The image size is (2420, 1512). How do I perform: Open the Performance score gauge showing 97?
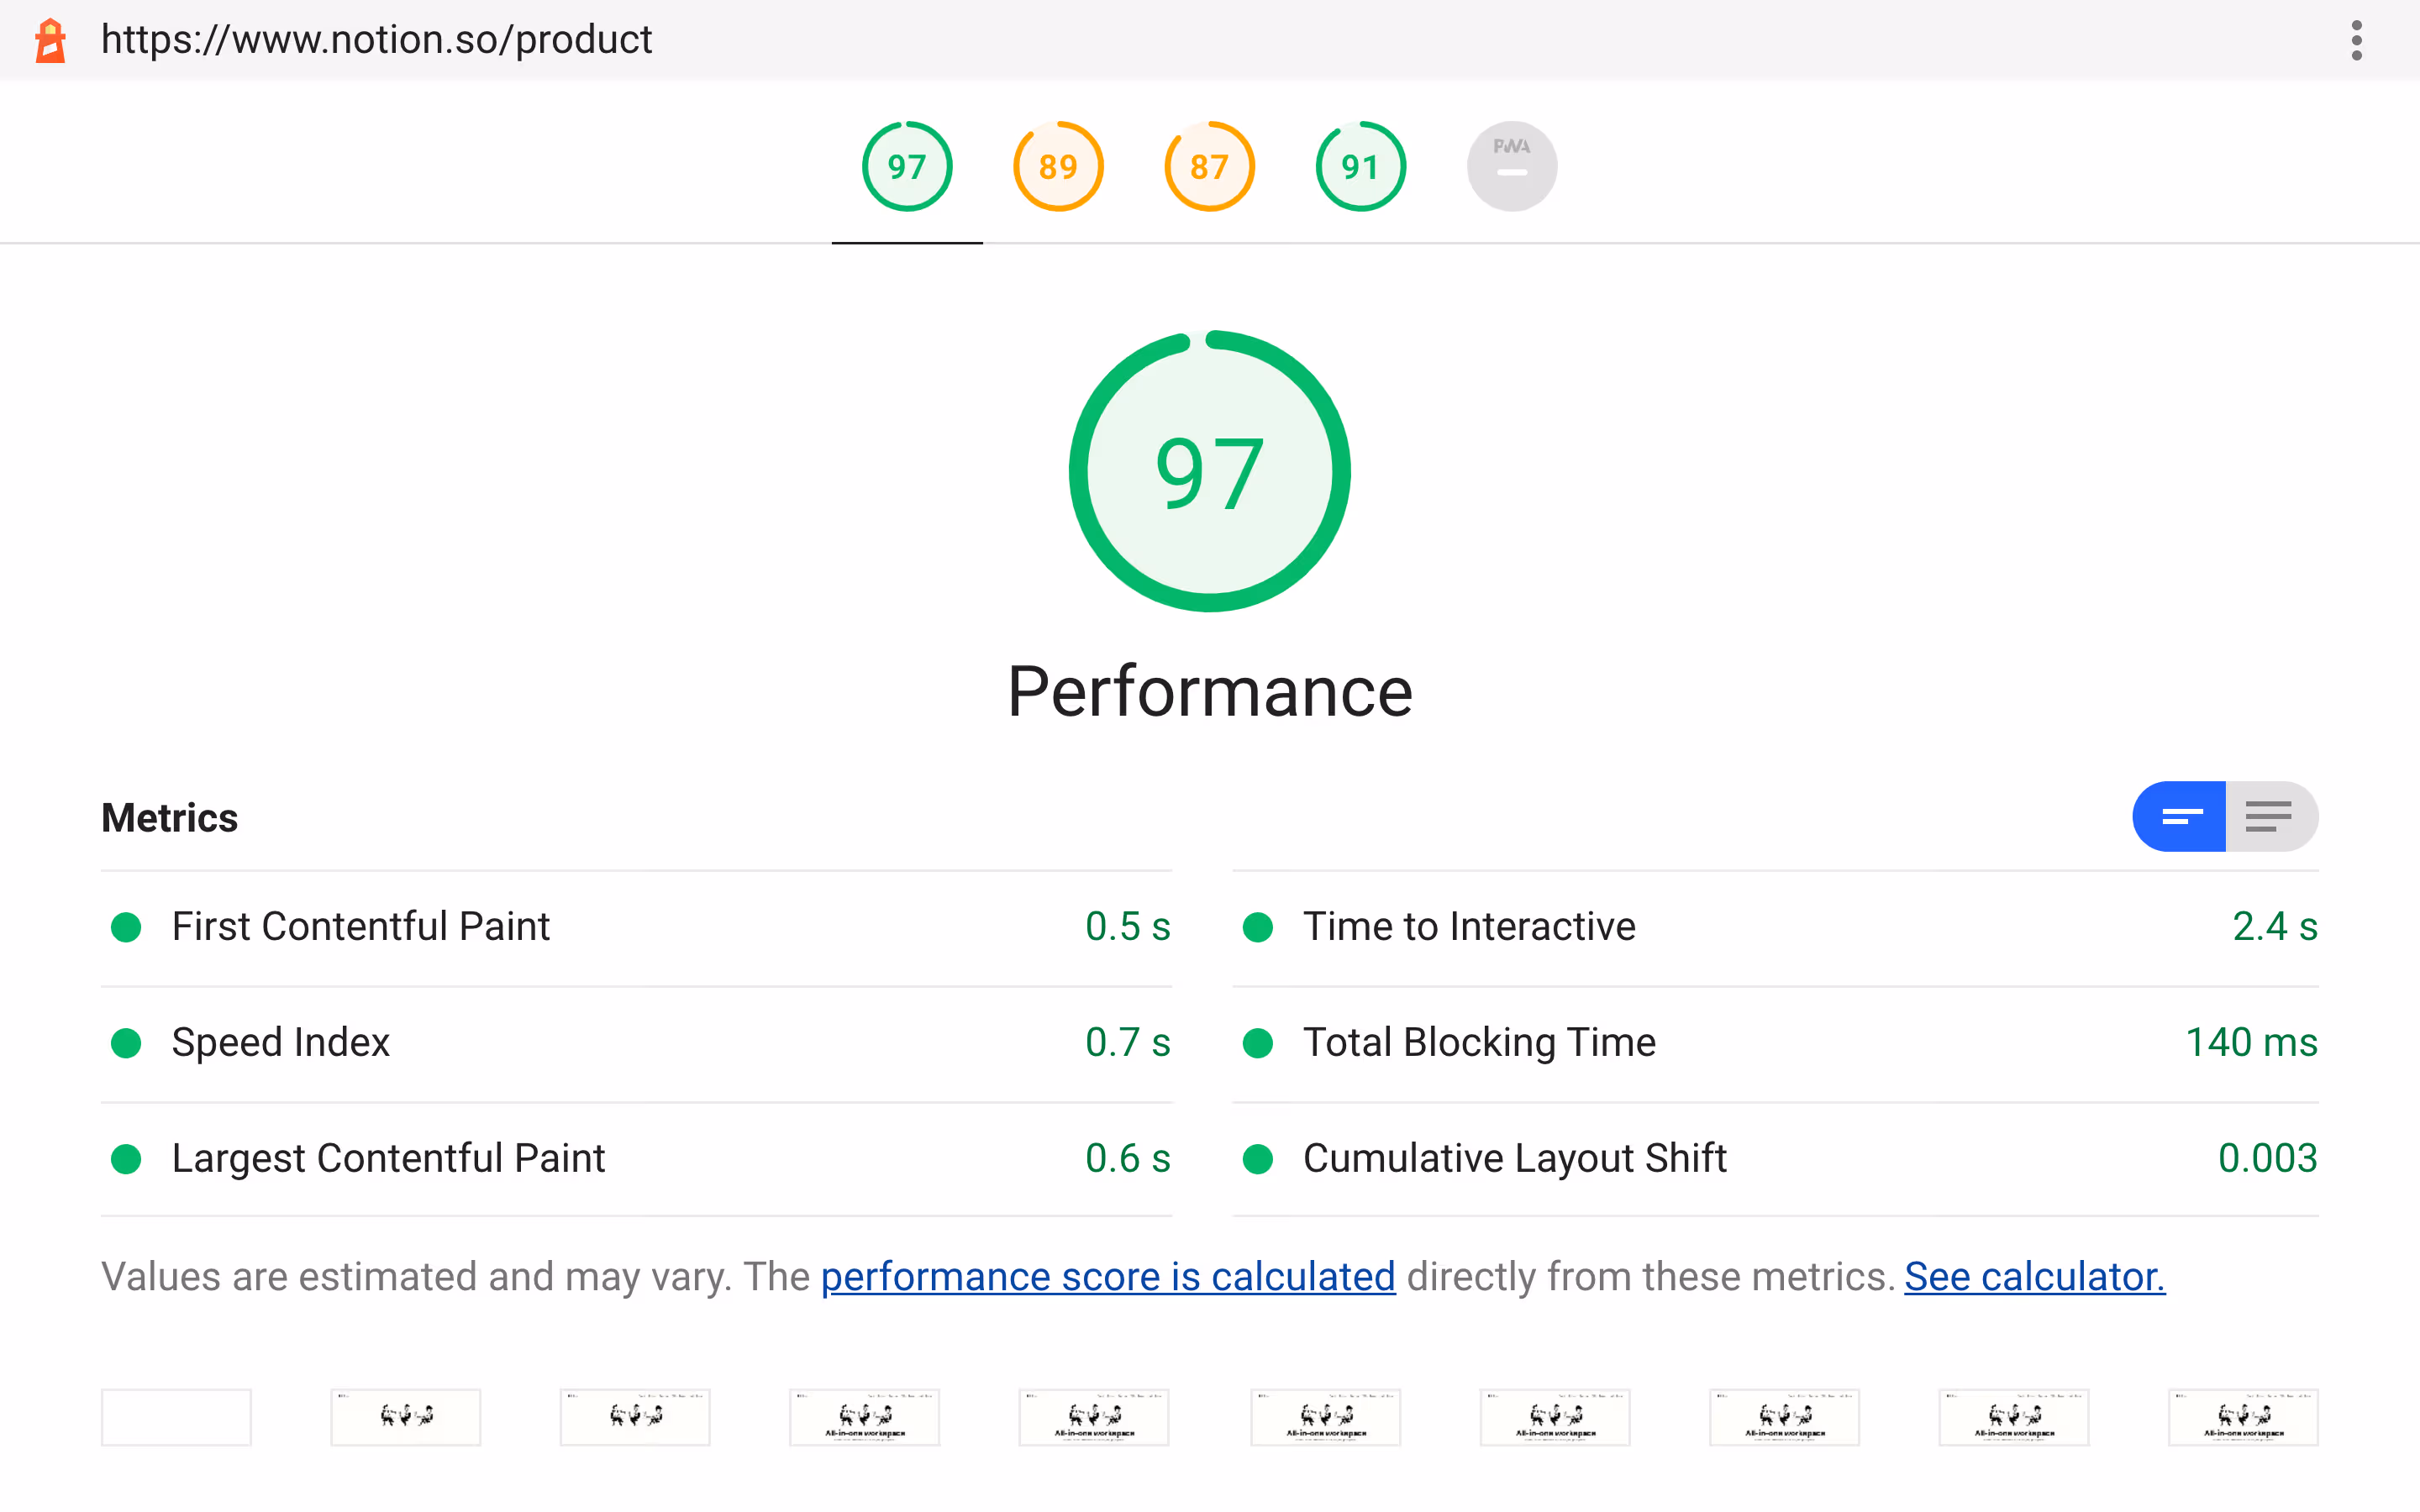906,166
